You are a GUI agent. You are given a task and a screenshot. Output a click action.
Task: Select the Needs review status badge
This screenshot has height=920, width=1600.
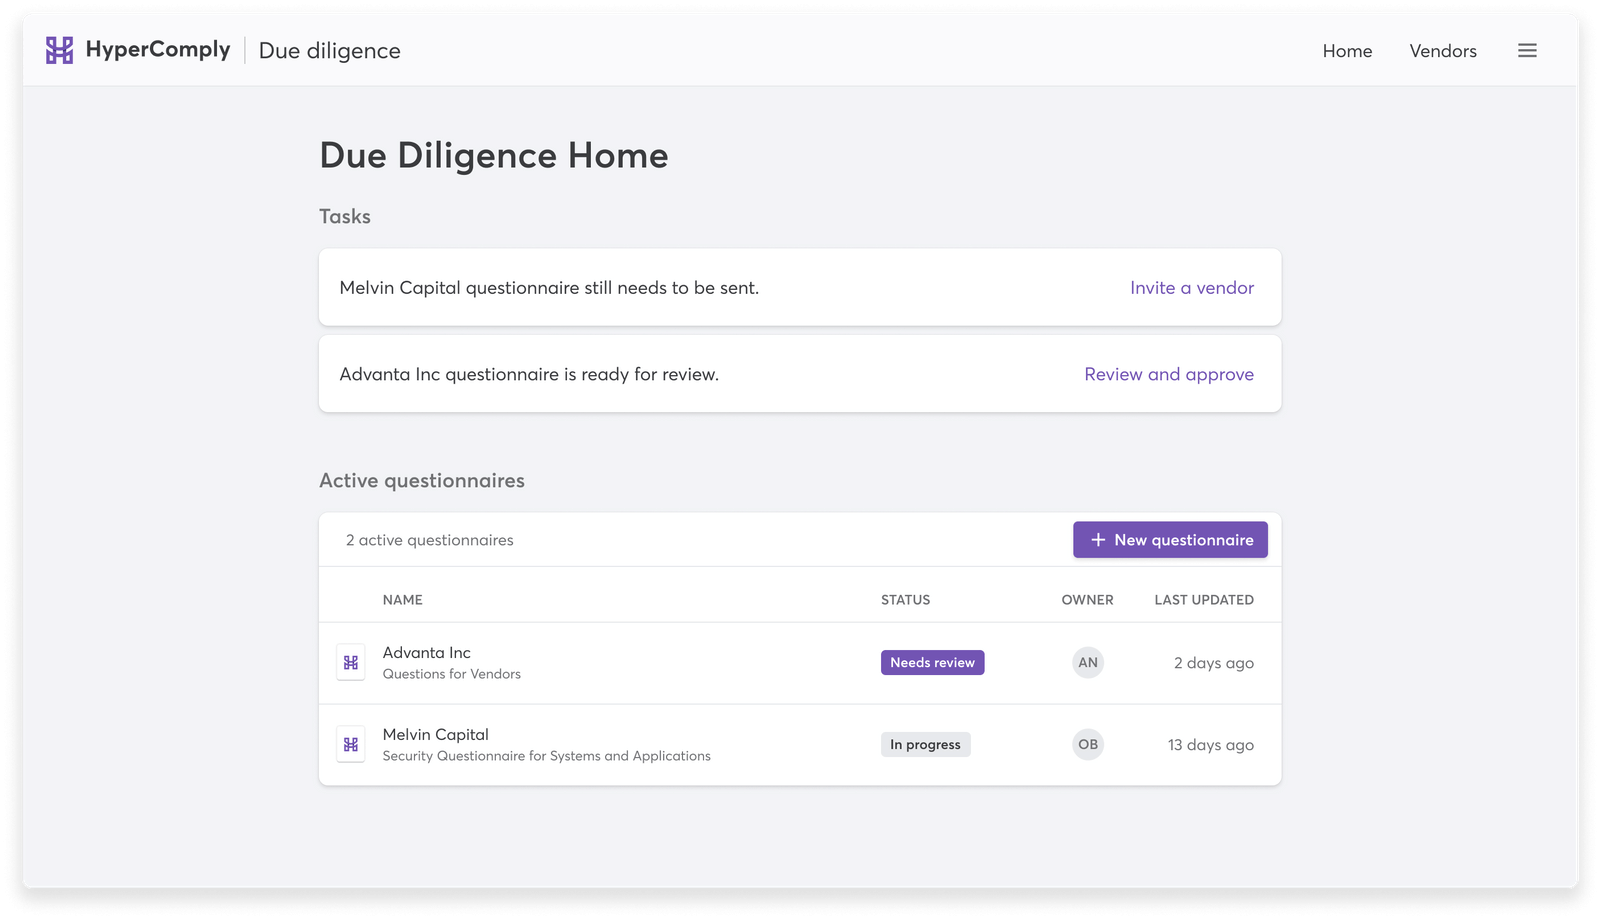coord(932,662)
